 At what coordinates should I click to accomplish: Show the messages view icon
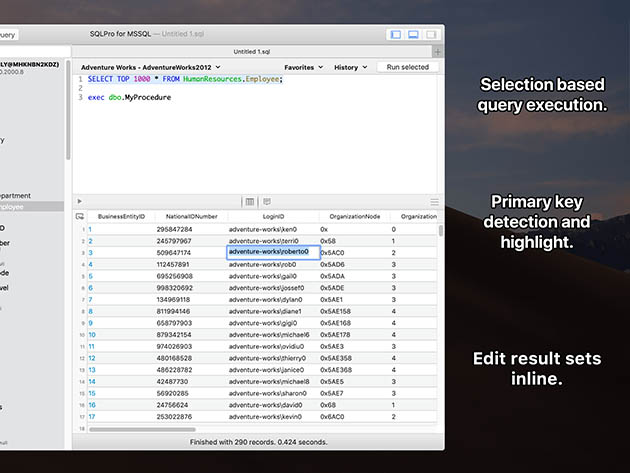tap(267, 201)
